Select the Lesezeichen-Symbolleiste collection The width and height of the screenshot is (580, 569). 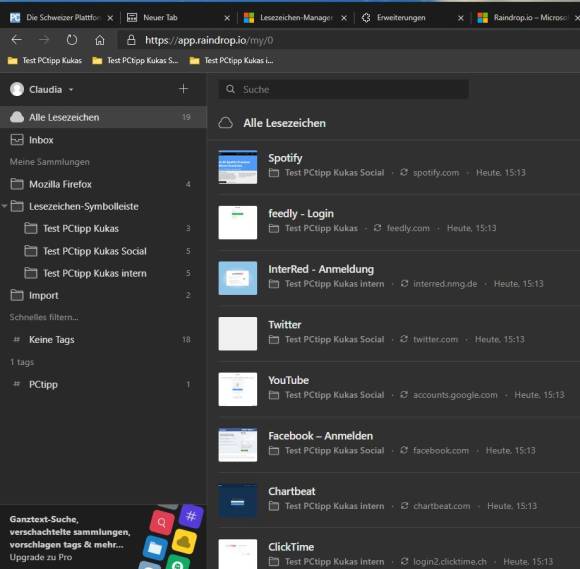click(x=103, y=206)
